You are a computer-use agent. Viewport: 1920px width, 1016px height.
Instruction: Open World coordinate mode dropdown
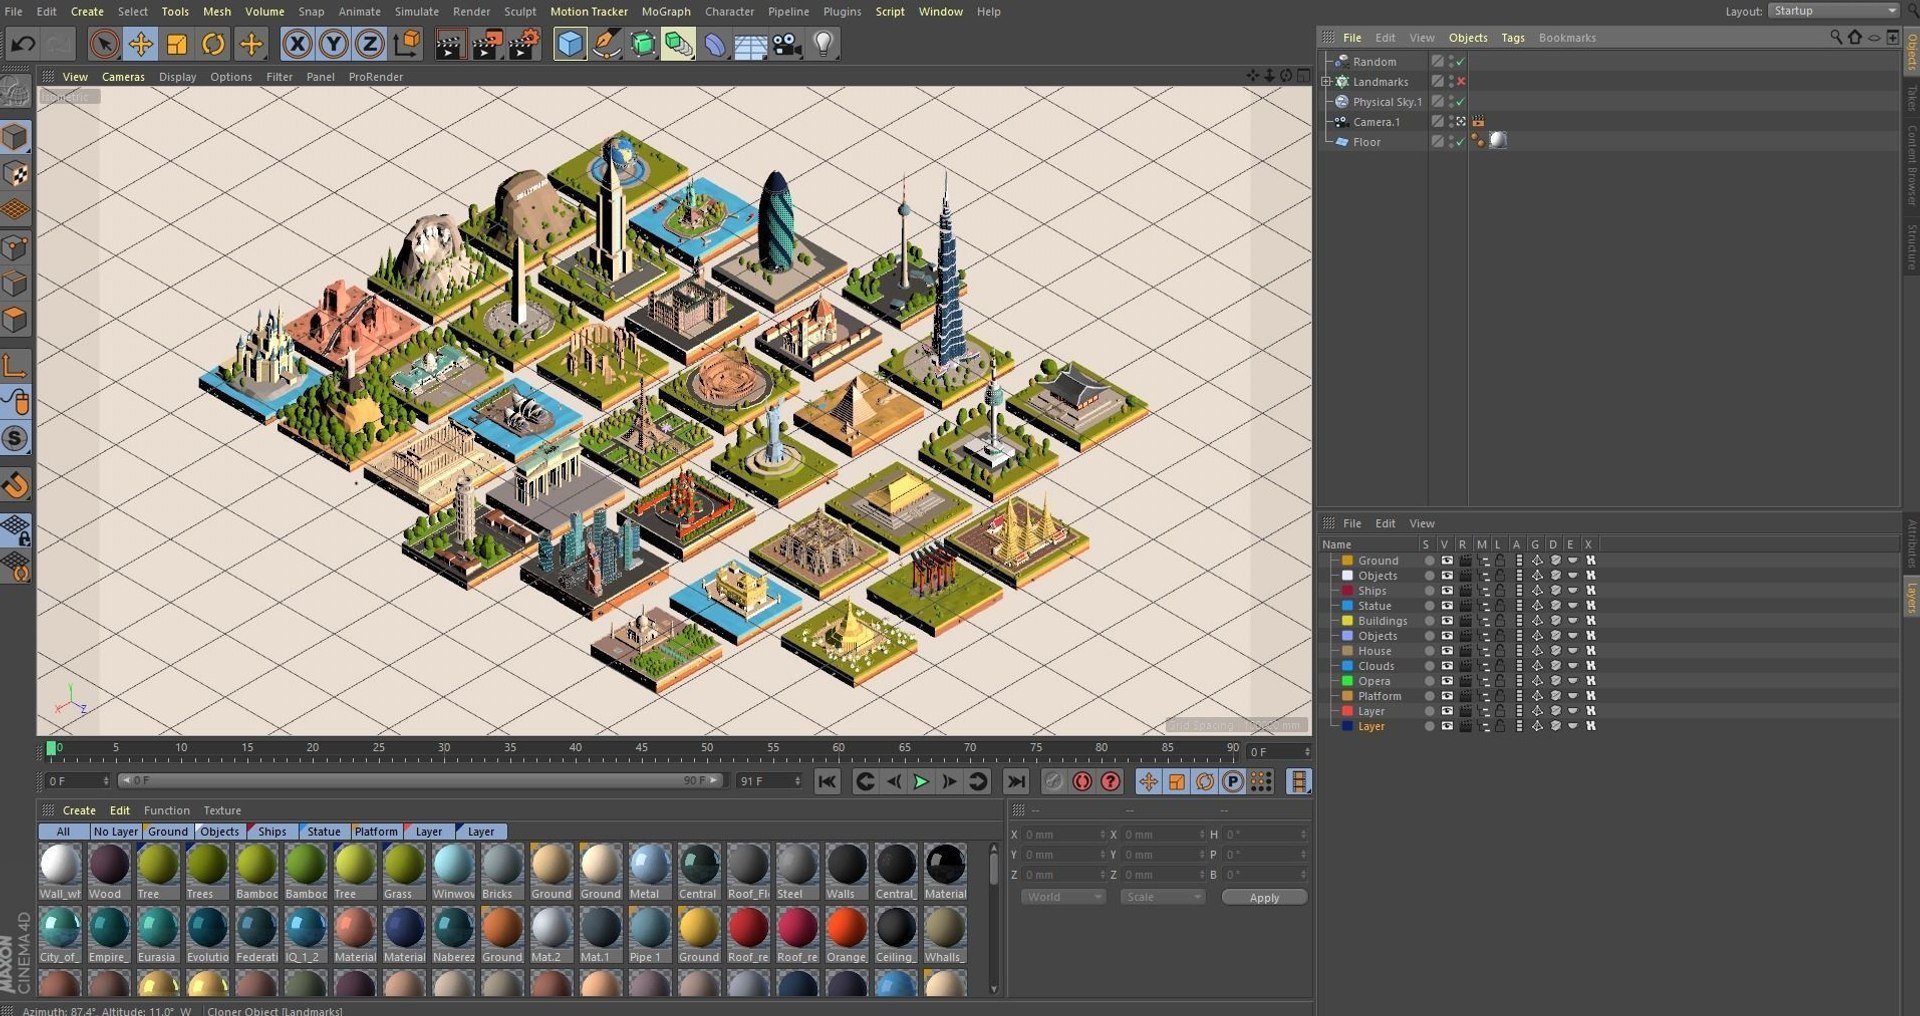click(1063, 897)
